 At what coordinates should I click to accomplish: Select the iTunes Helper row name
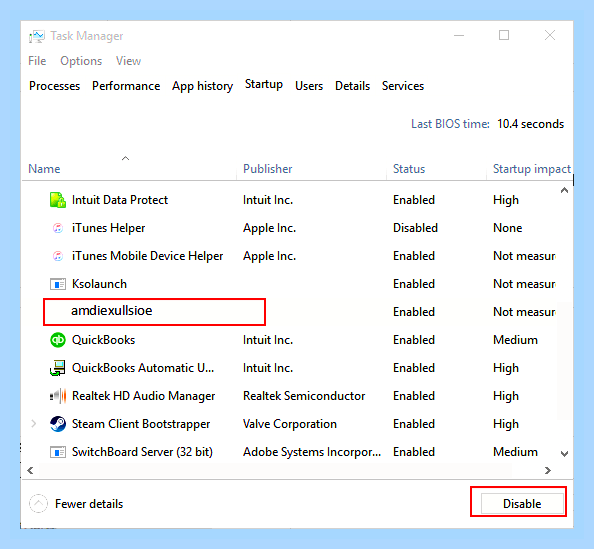108,228
